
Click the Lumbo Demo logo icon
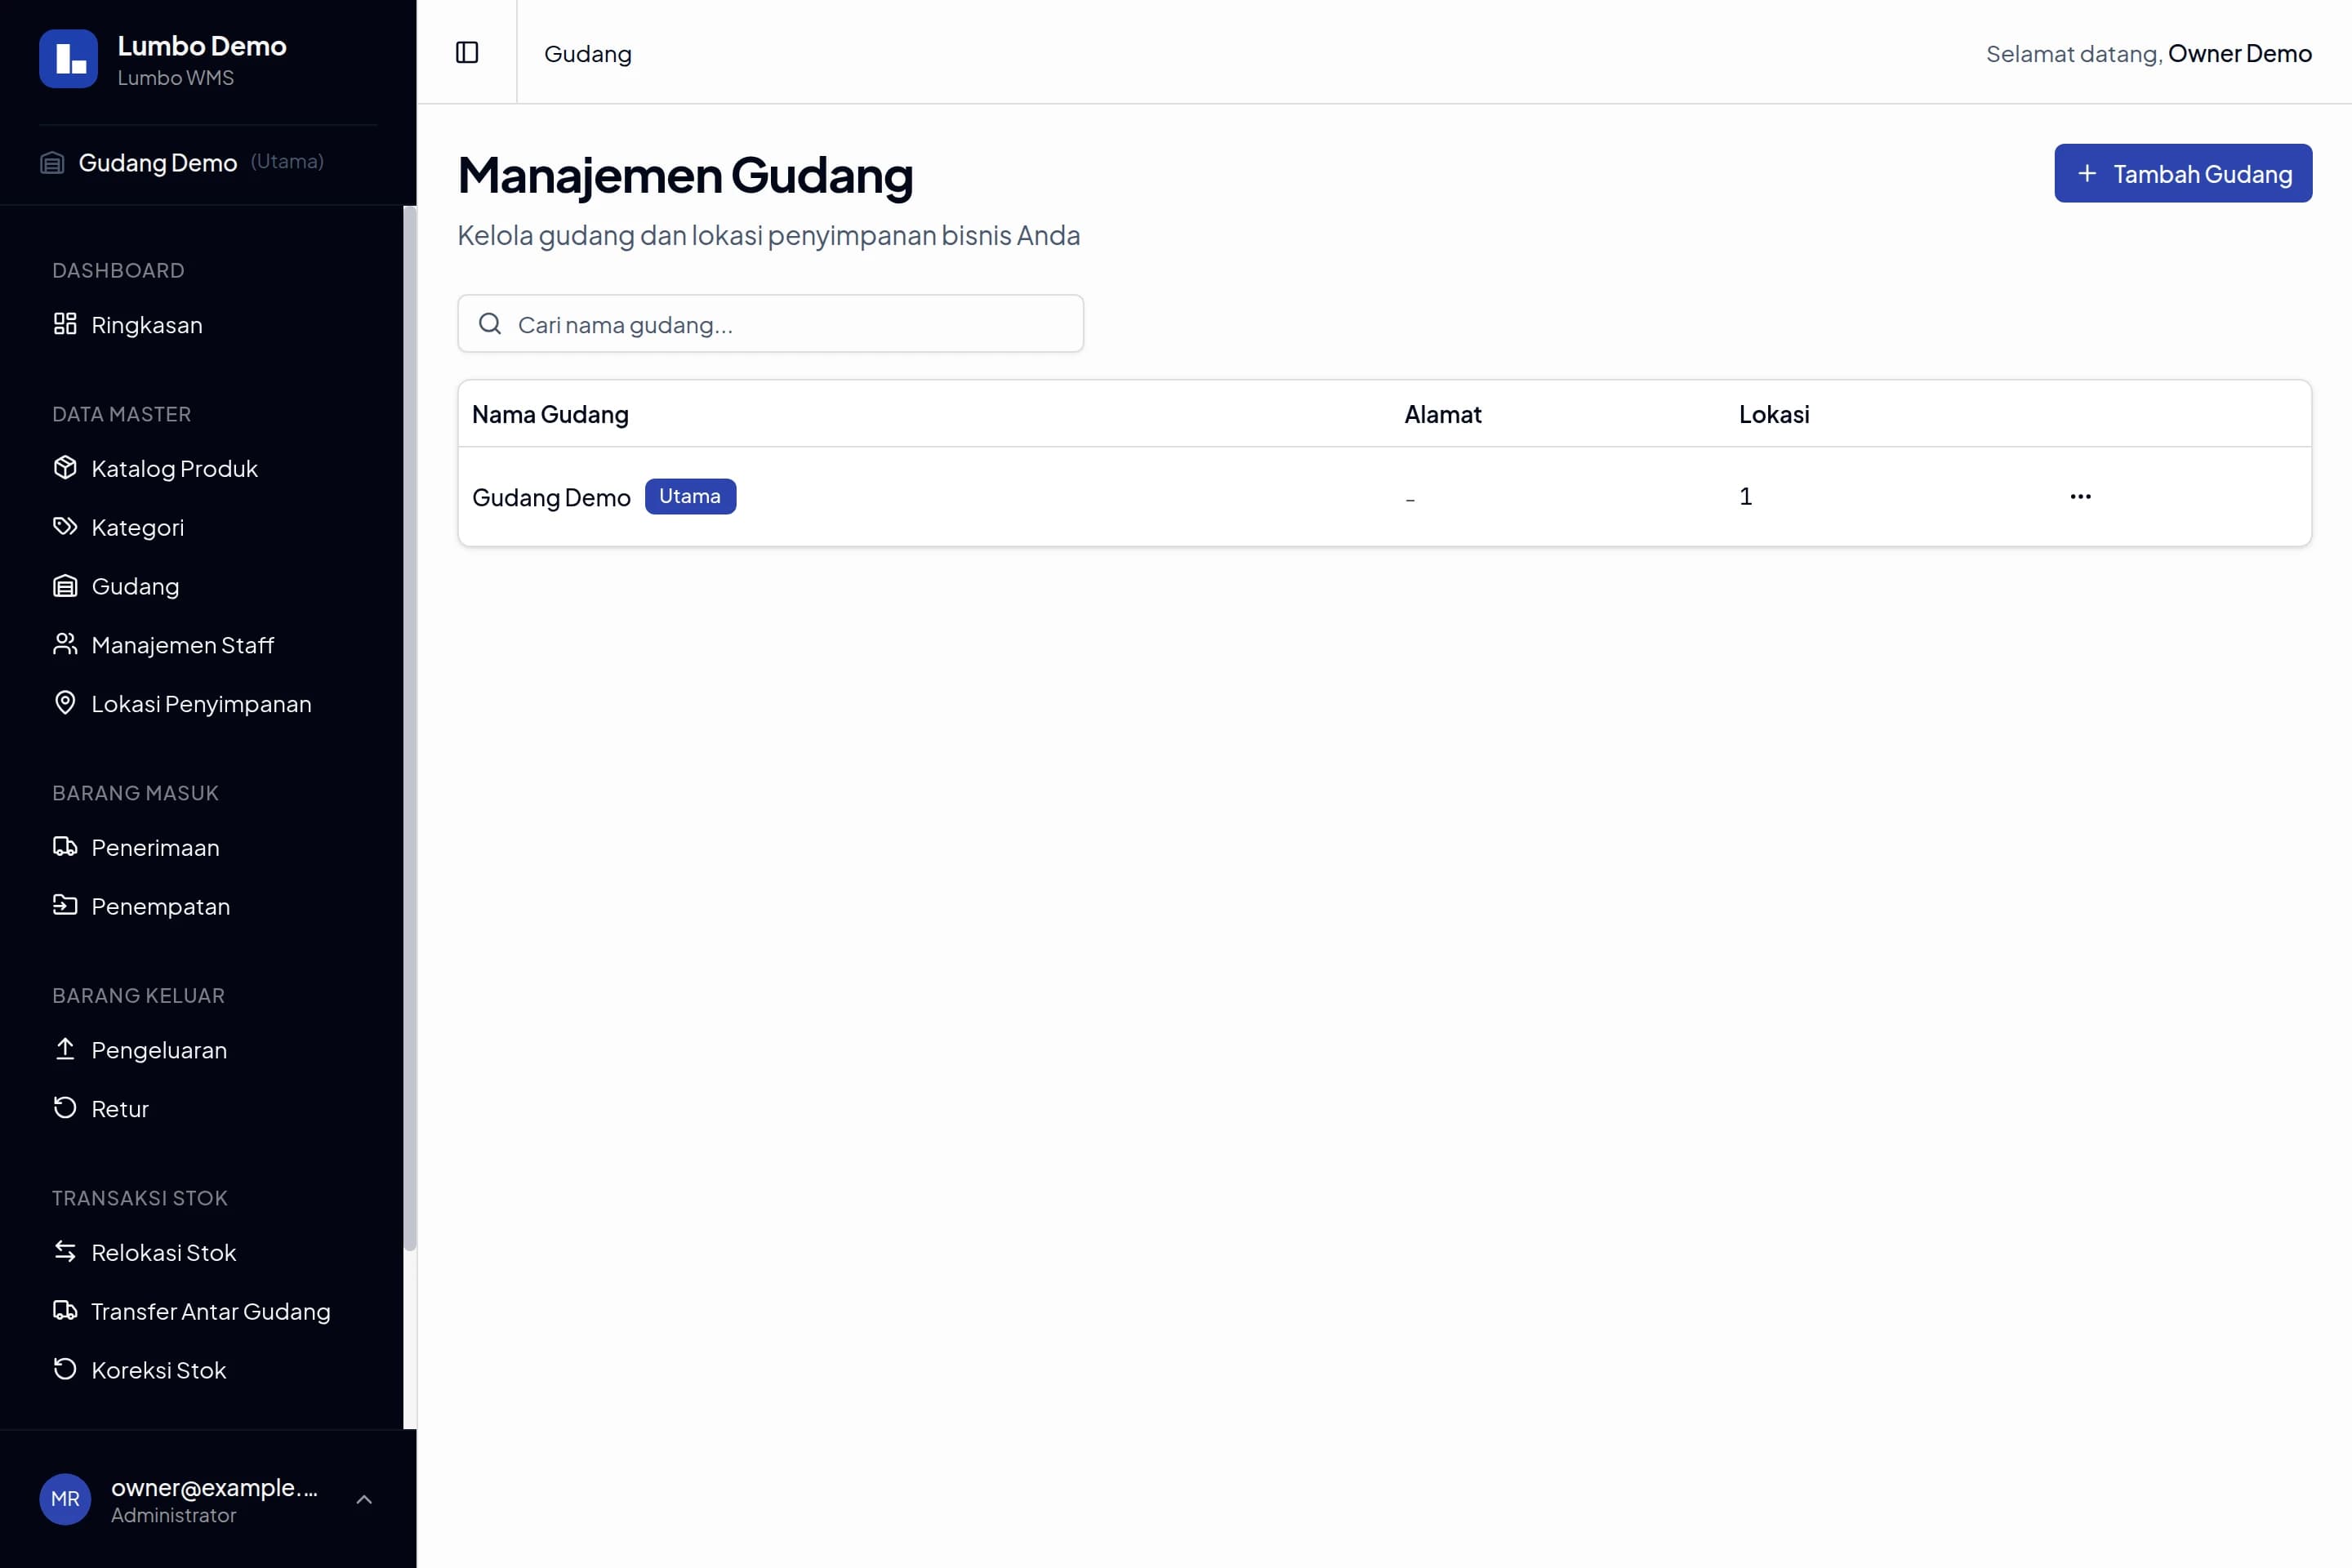coord(68,59)
